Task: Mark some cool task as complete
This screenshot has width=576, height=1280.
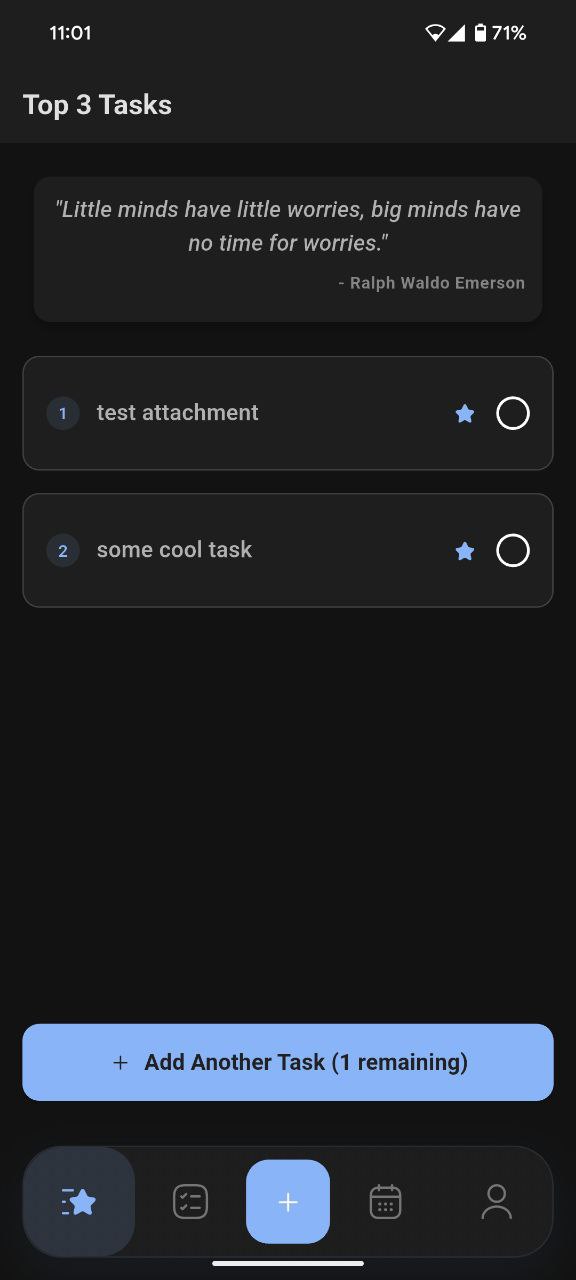Action: click(513, 551)
